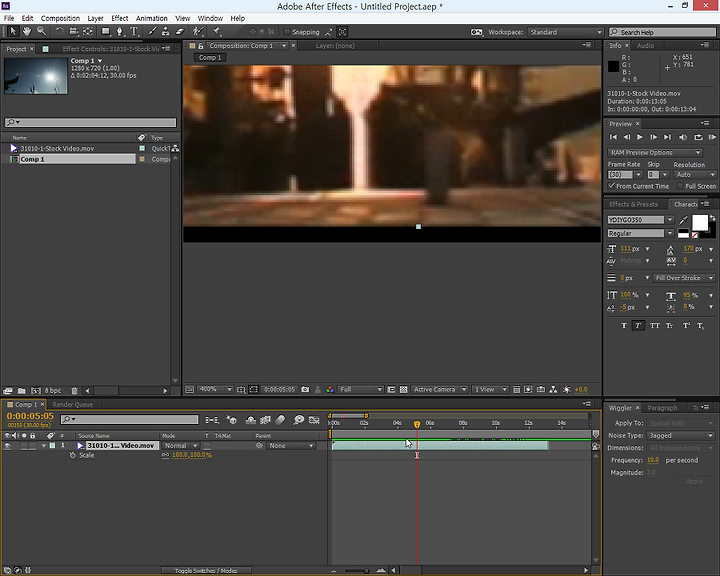This screenshot has height=576, width=720.
Task: Click the white fill color swatch
Action: pyautogui.click(x=700, y=223)
